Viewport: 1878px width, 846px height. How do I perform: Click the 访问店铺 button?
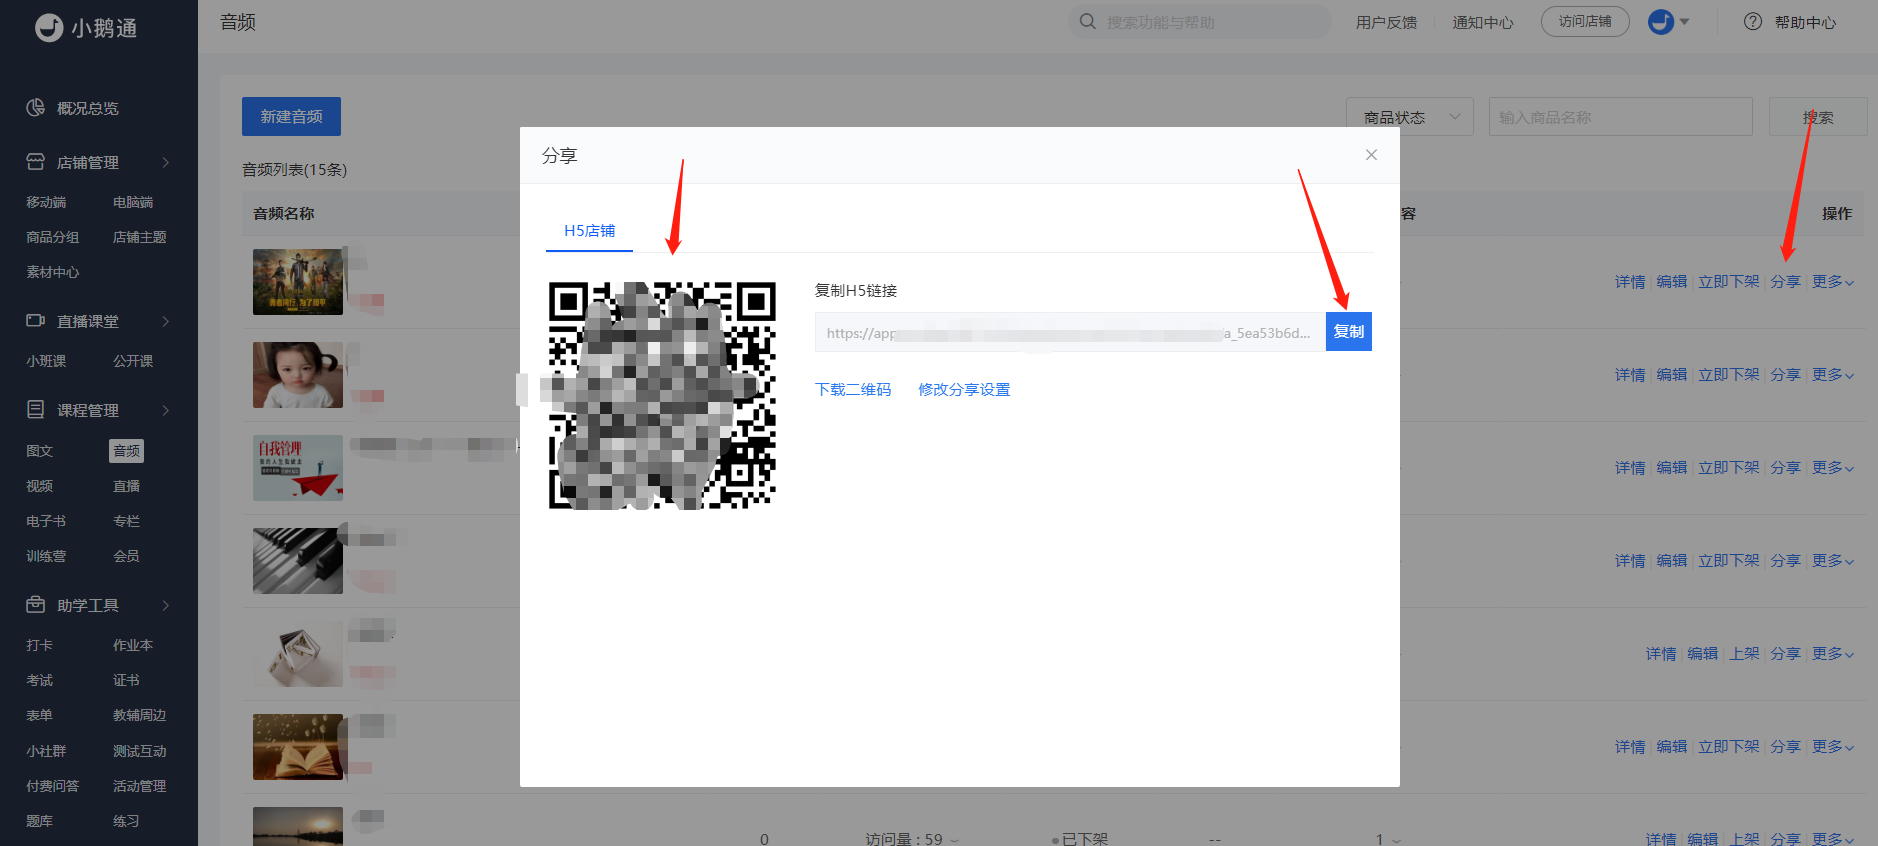coord(1585,21)
